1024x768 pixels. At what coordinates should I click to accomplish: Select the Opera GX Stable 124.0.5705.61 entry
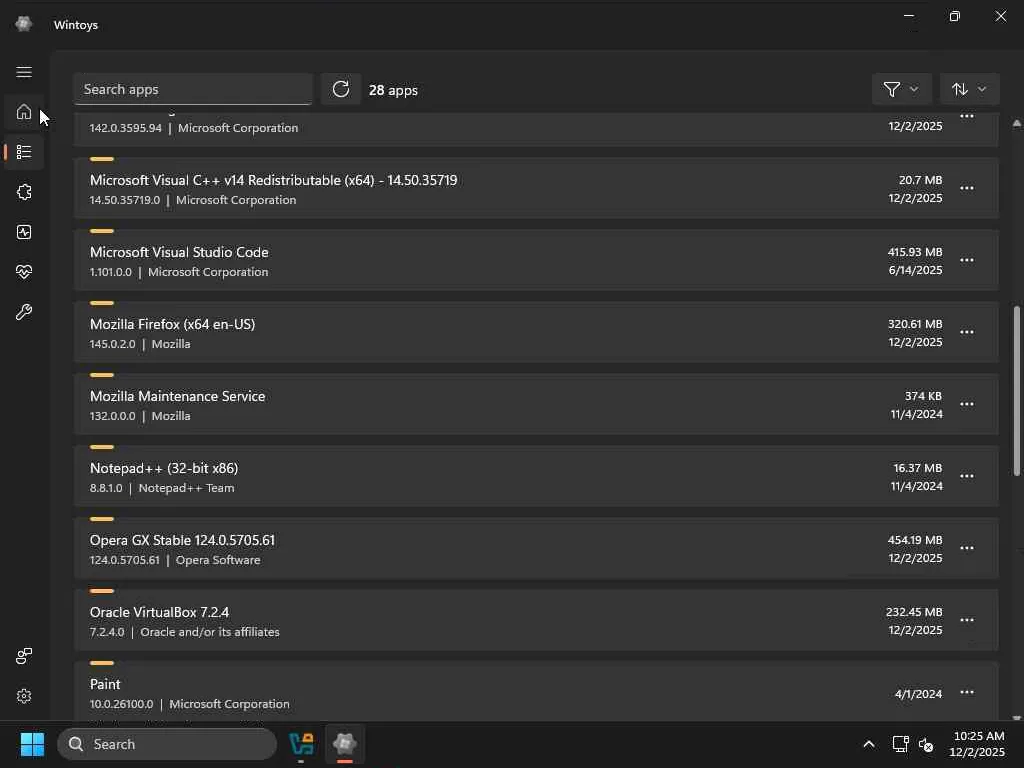pyautogui.click(x=536, y=548)
